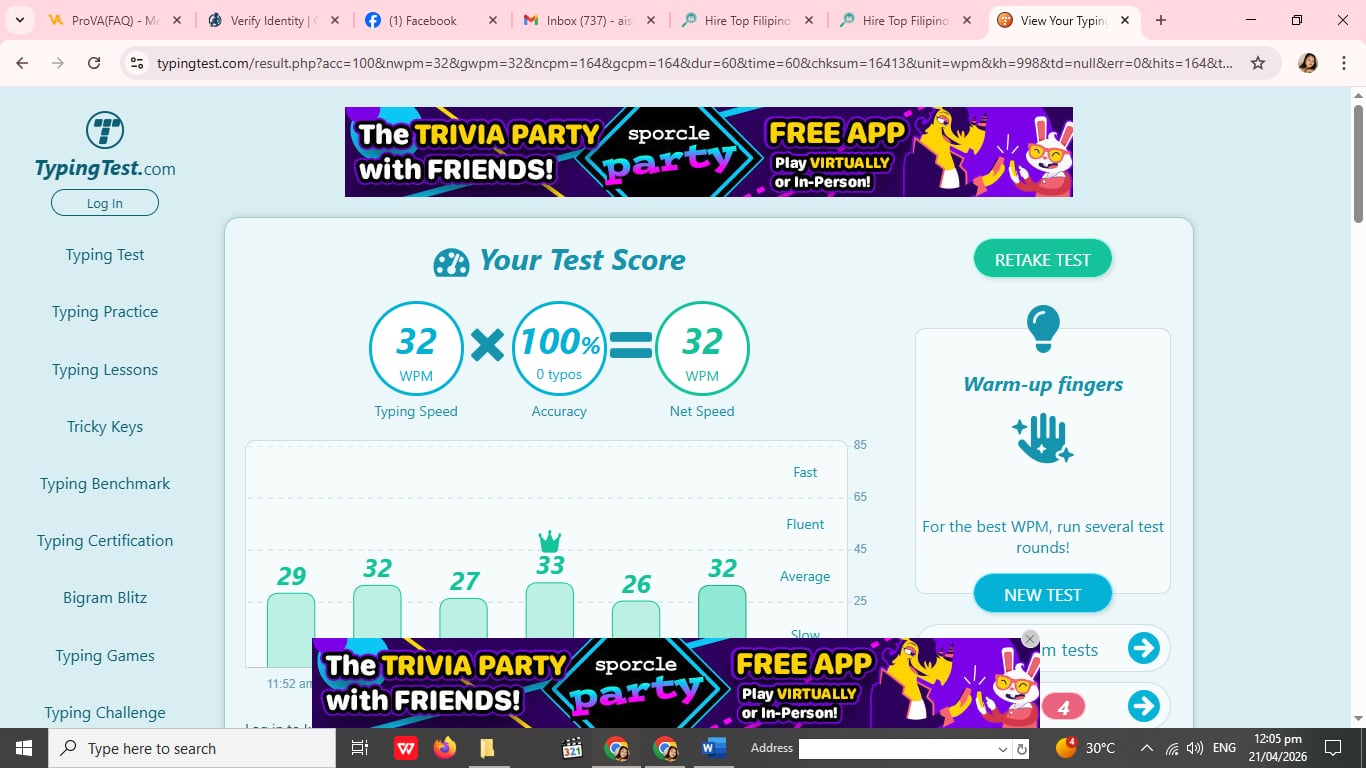Expand the taskbar Address dropdown arrow
The width and height of the screenshot is (1366, 768).
1003,749
